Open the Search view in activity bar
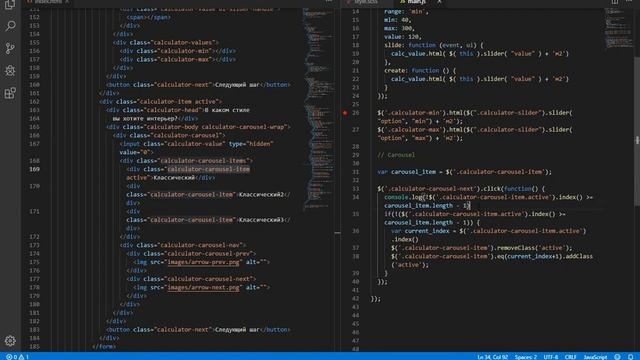640x360 pixels. tap(10, 26)
